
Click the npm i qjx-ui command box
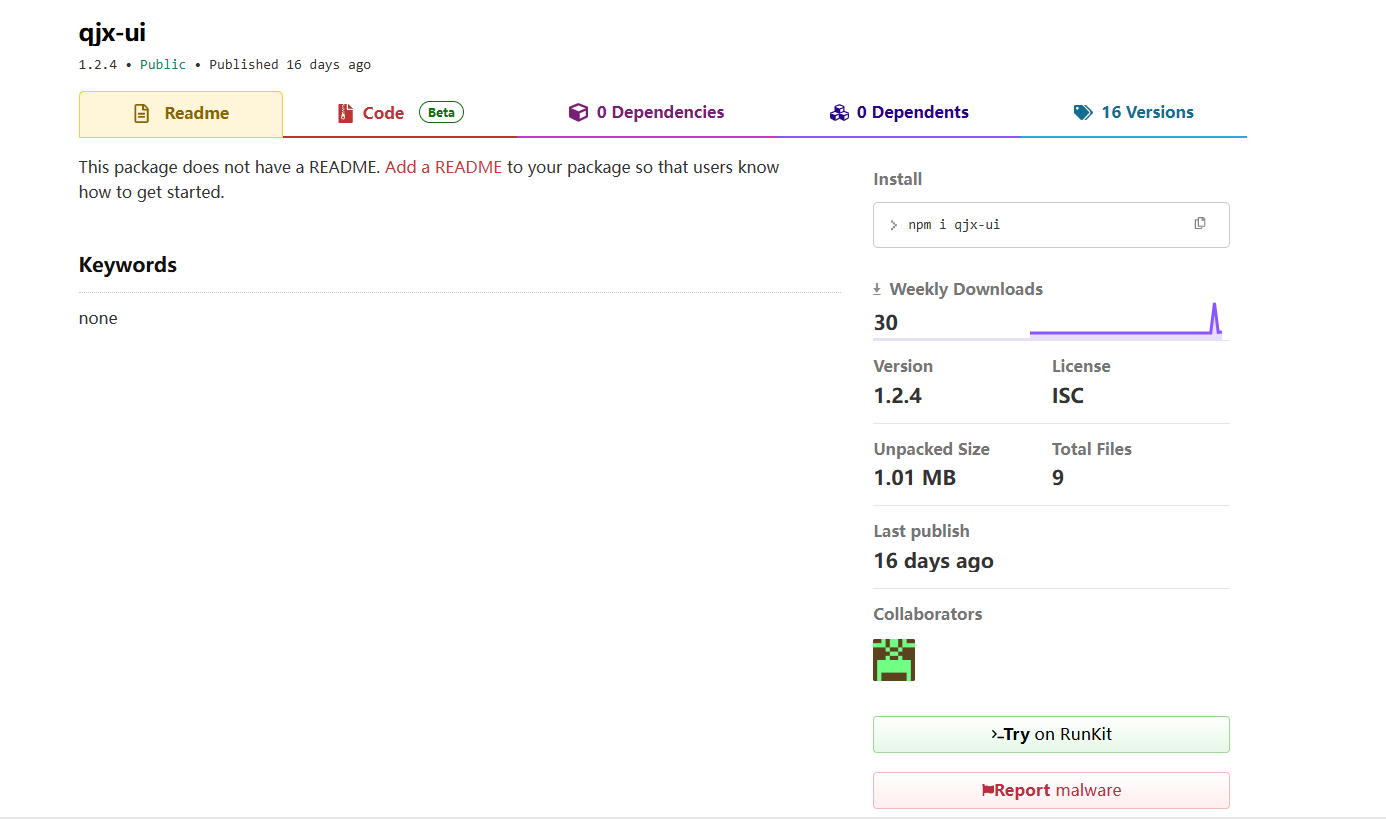(x=1051, y=225)
